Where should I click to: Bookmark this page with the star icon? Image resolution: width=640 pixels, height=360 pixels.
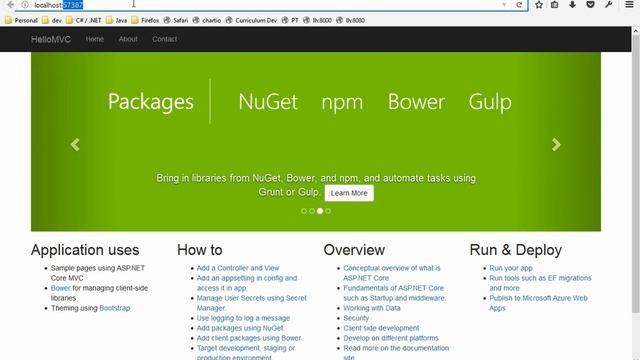point(539,5)
